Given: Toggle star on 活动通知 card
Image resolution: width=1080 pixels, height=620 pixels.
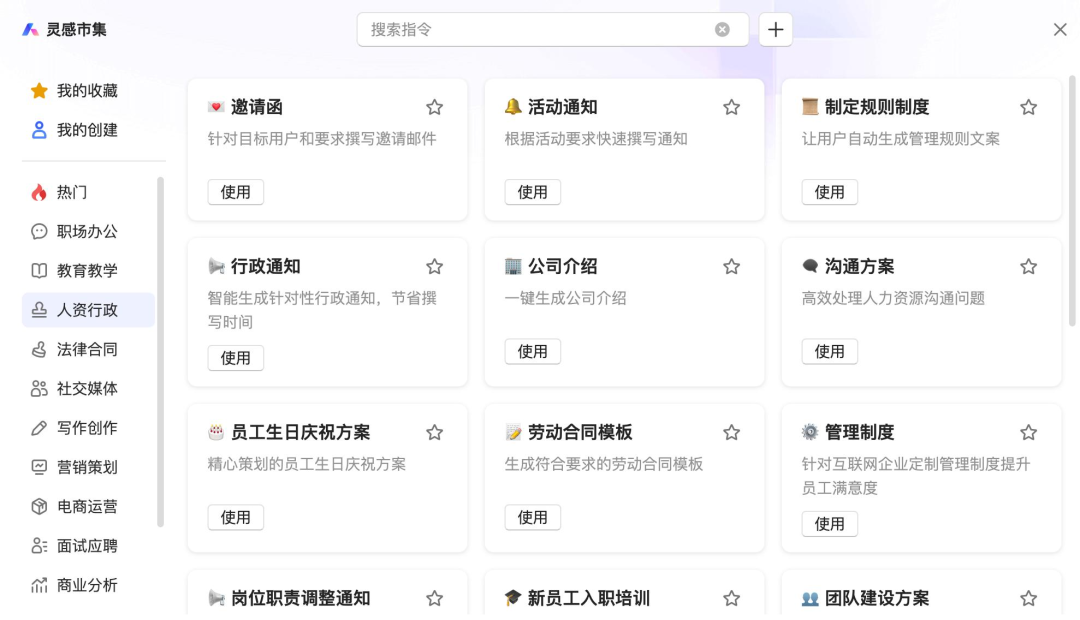Looking at the screenshot, I should coord(731,107).
